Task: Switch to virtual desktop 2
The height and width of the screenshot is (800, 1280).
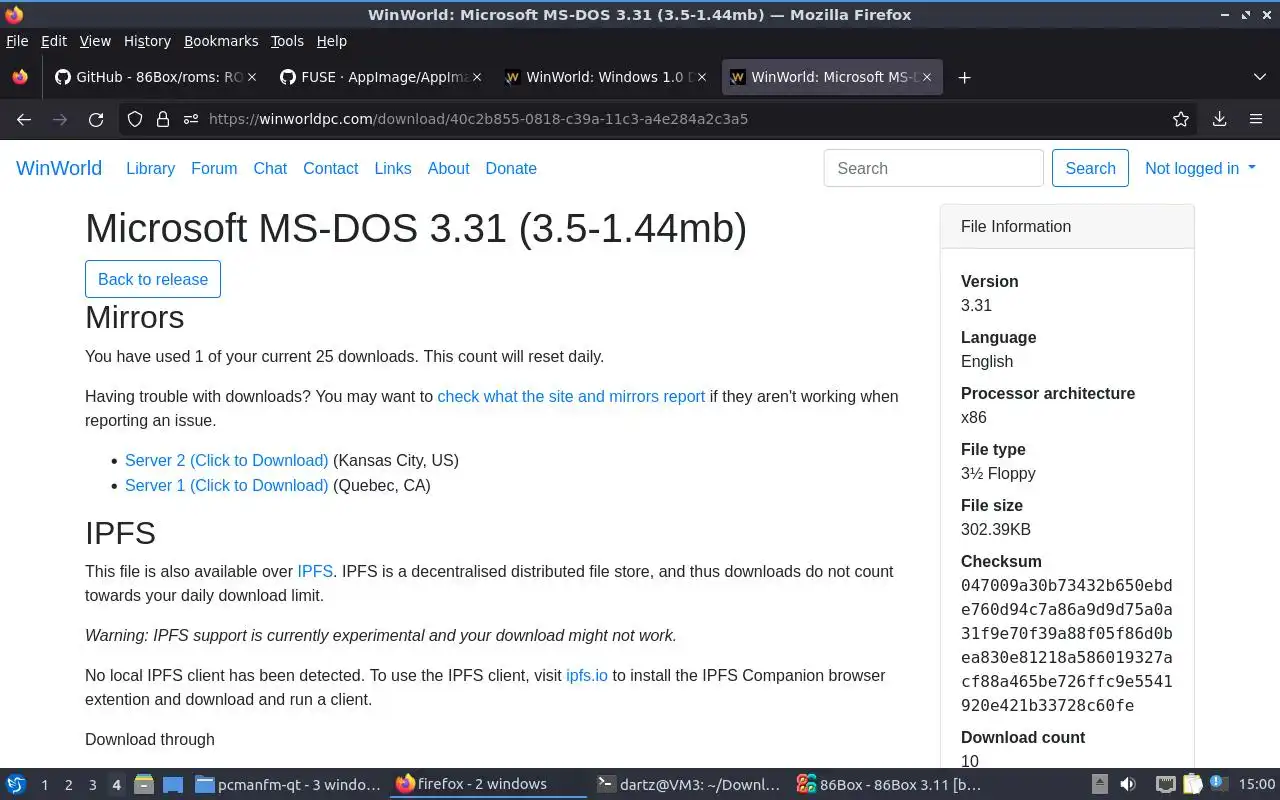Action: click(68, 785)
